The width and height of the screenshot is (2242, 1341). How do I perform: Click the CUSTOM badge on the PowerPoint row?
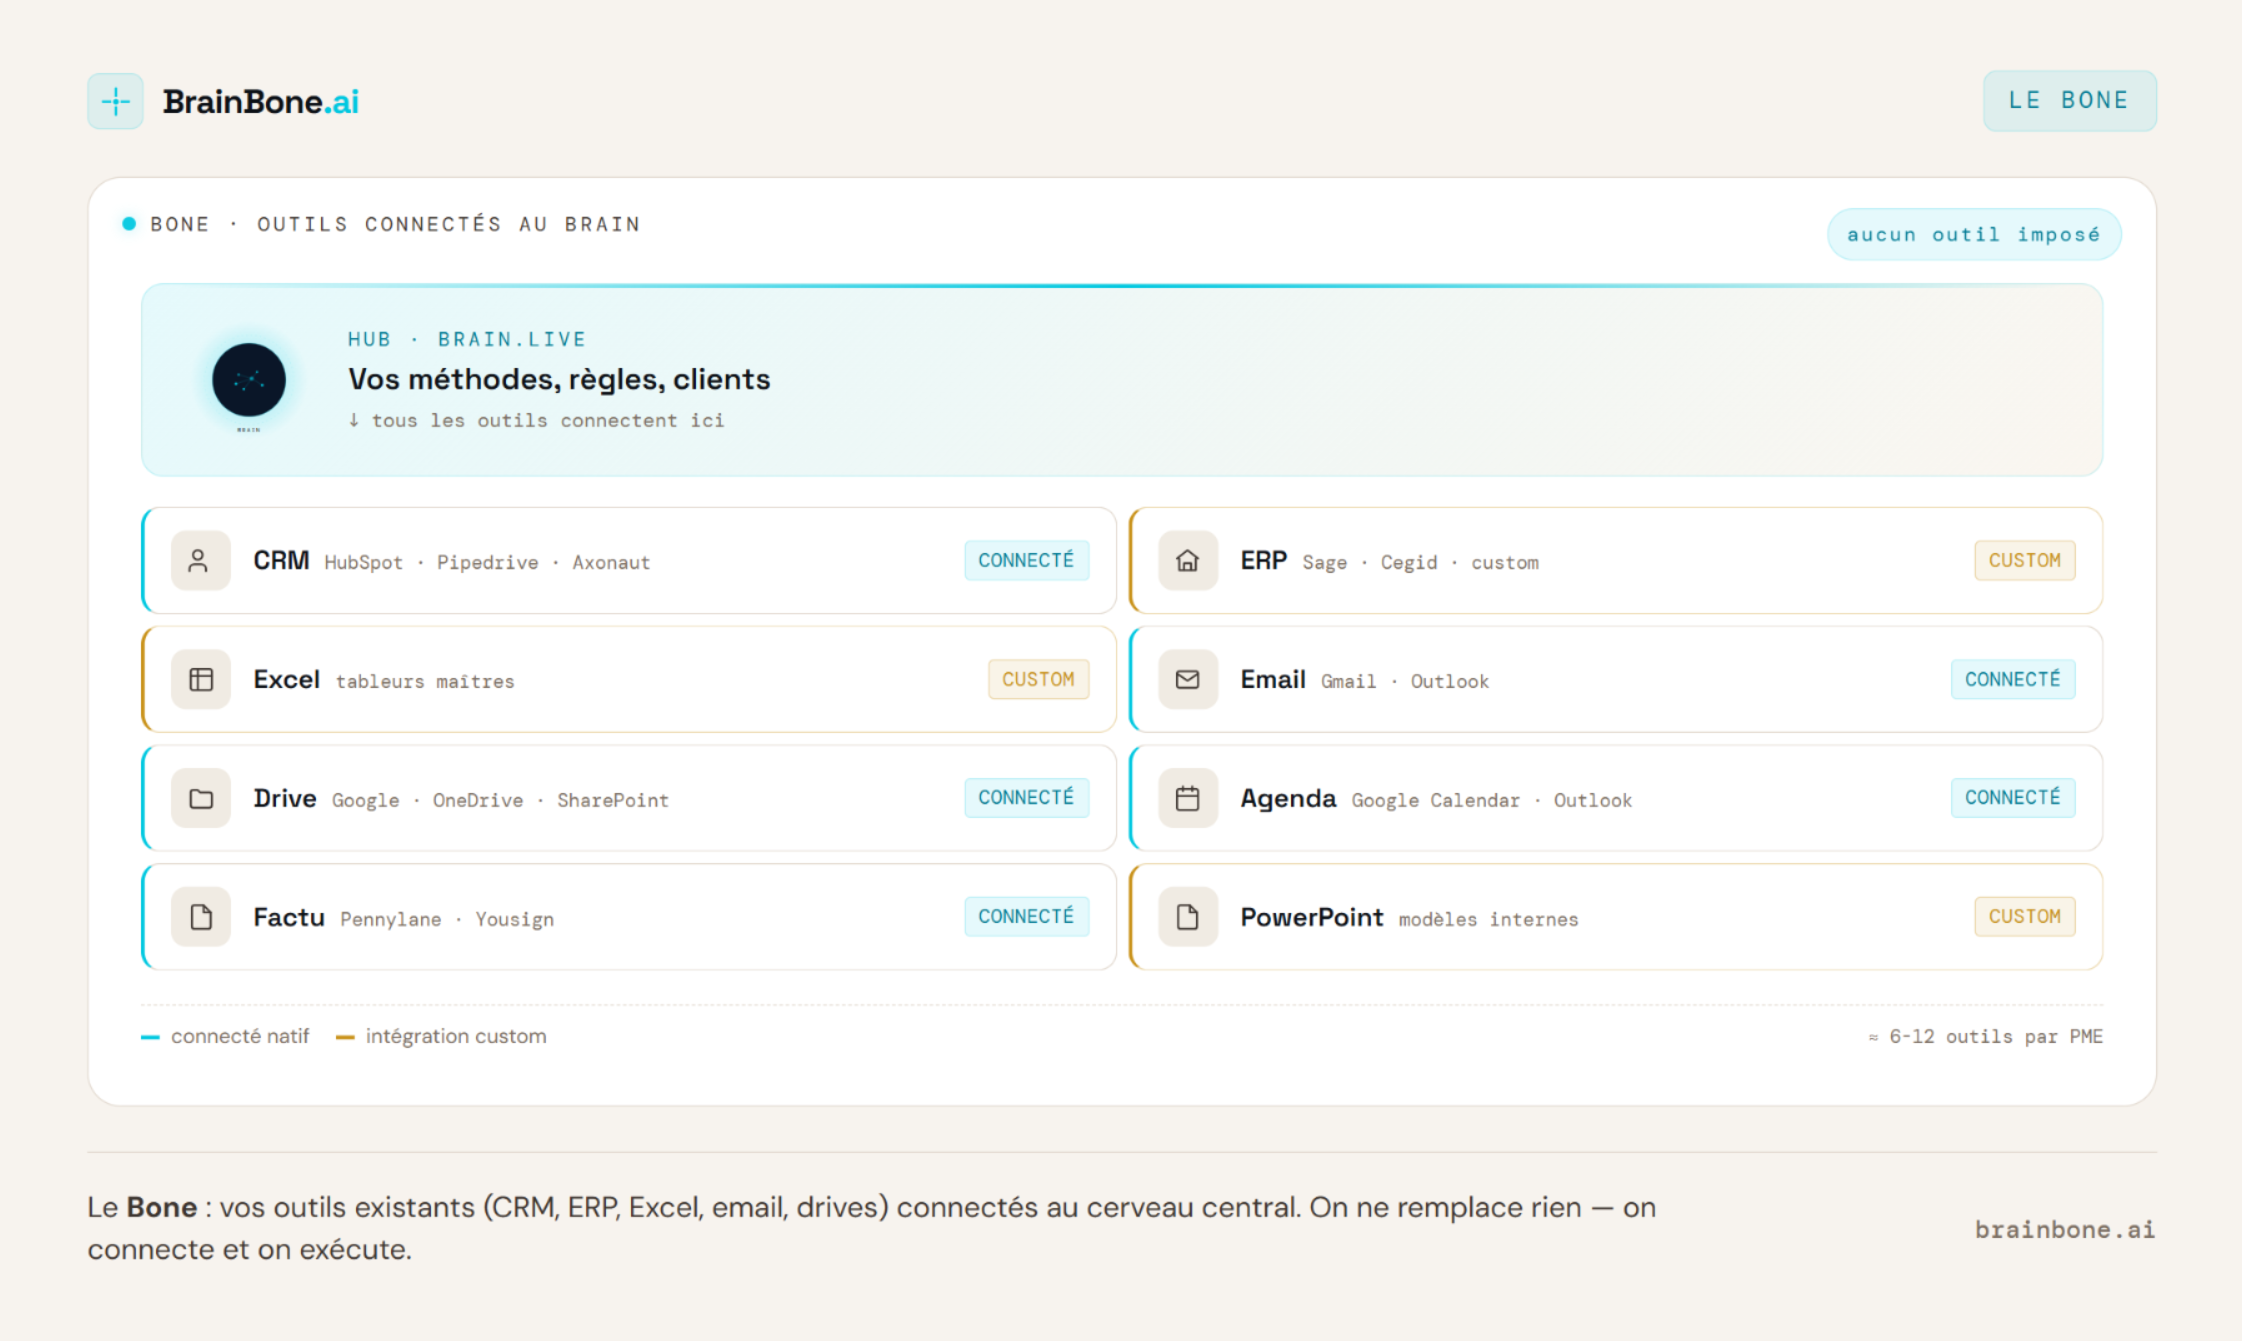[x=2025, y=916]
